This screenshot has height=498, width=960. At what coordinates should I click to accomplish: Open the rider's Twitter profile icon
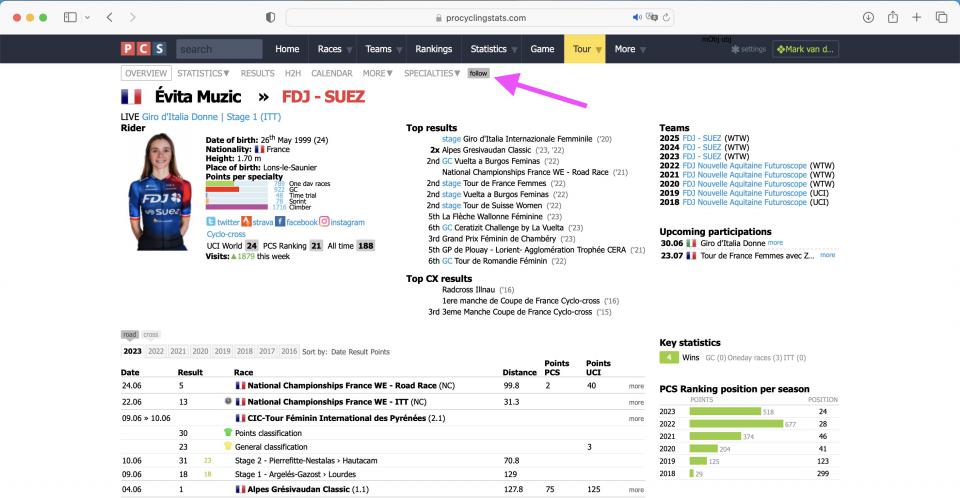[211, 222]
